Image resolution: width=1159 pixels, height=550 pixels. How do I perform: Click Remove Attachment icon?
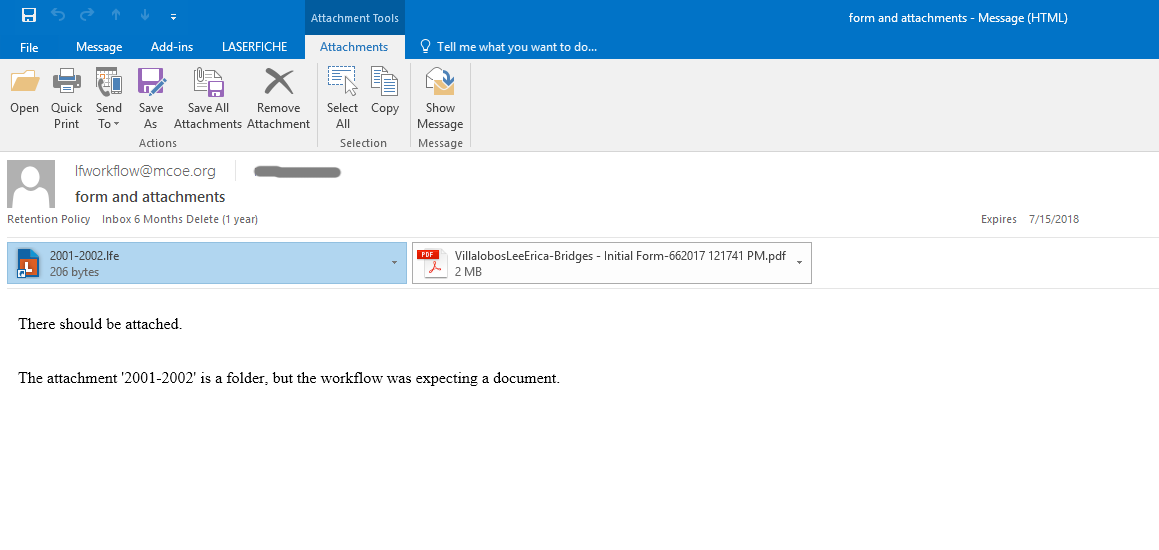click(x=278, y=83)
